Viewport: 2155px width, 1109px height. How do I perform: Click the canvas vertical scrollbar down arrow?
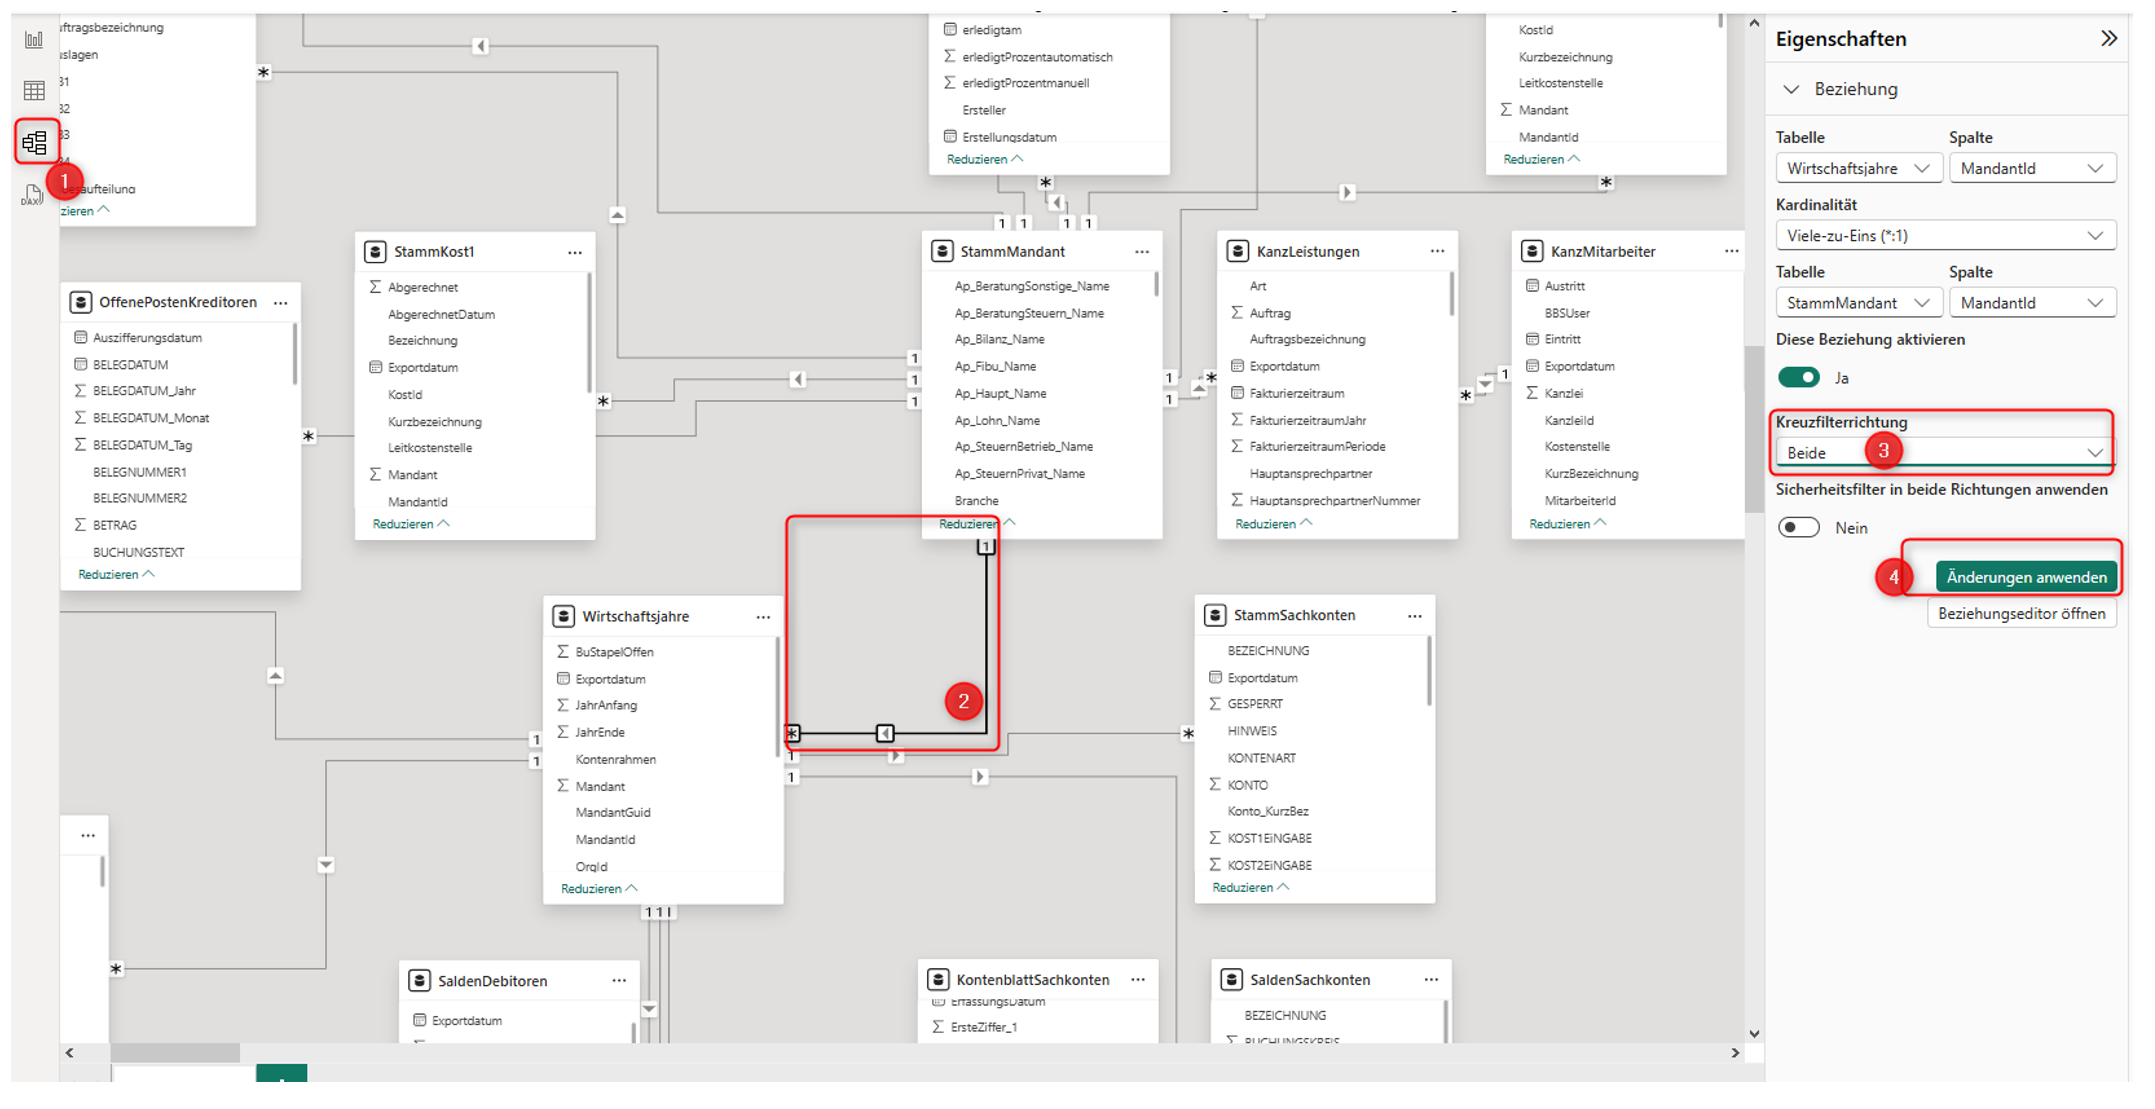[x=1754, y=1034]
